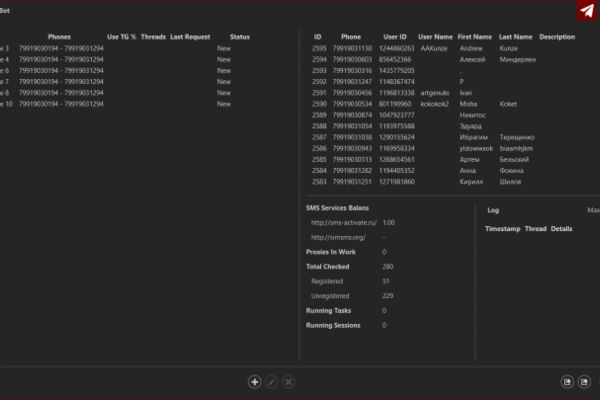Sort results by the ID column header
The width and height of the screenshot is (600, 400).
point(318,37)
